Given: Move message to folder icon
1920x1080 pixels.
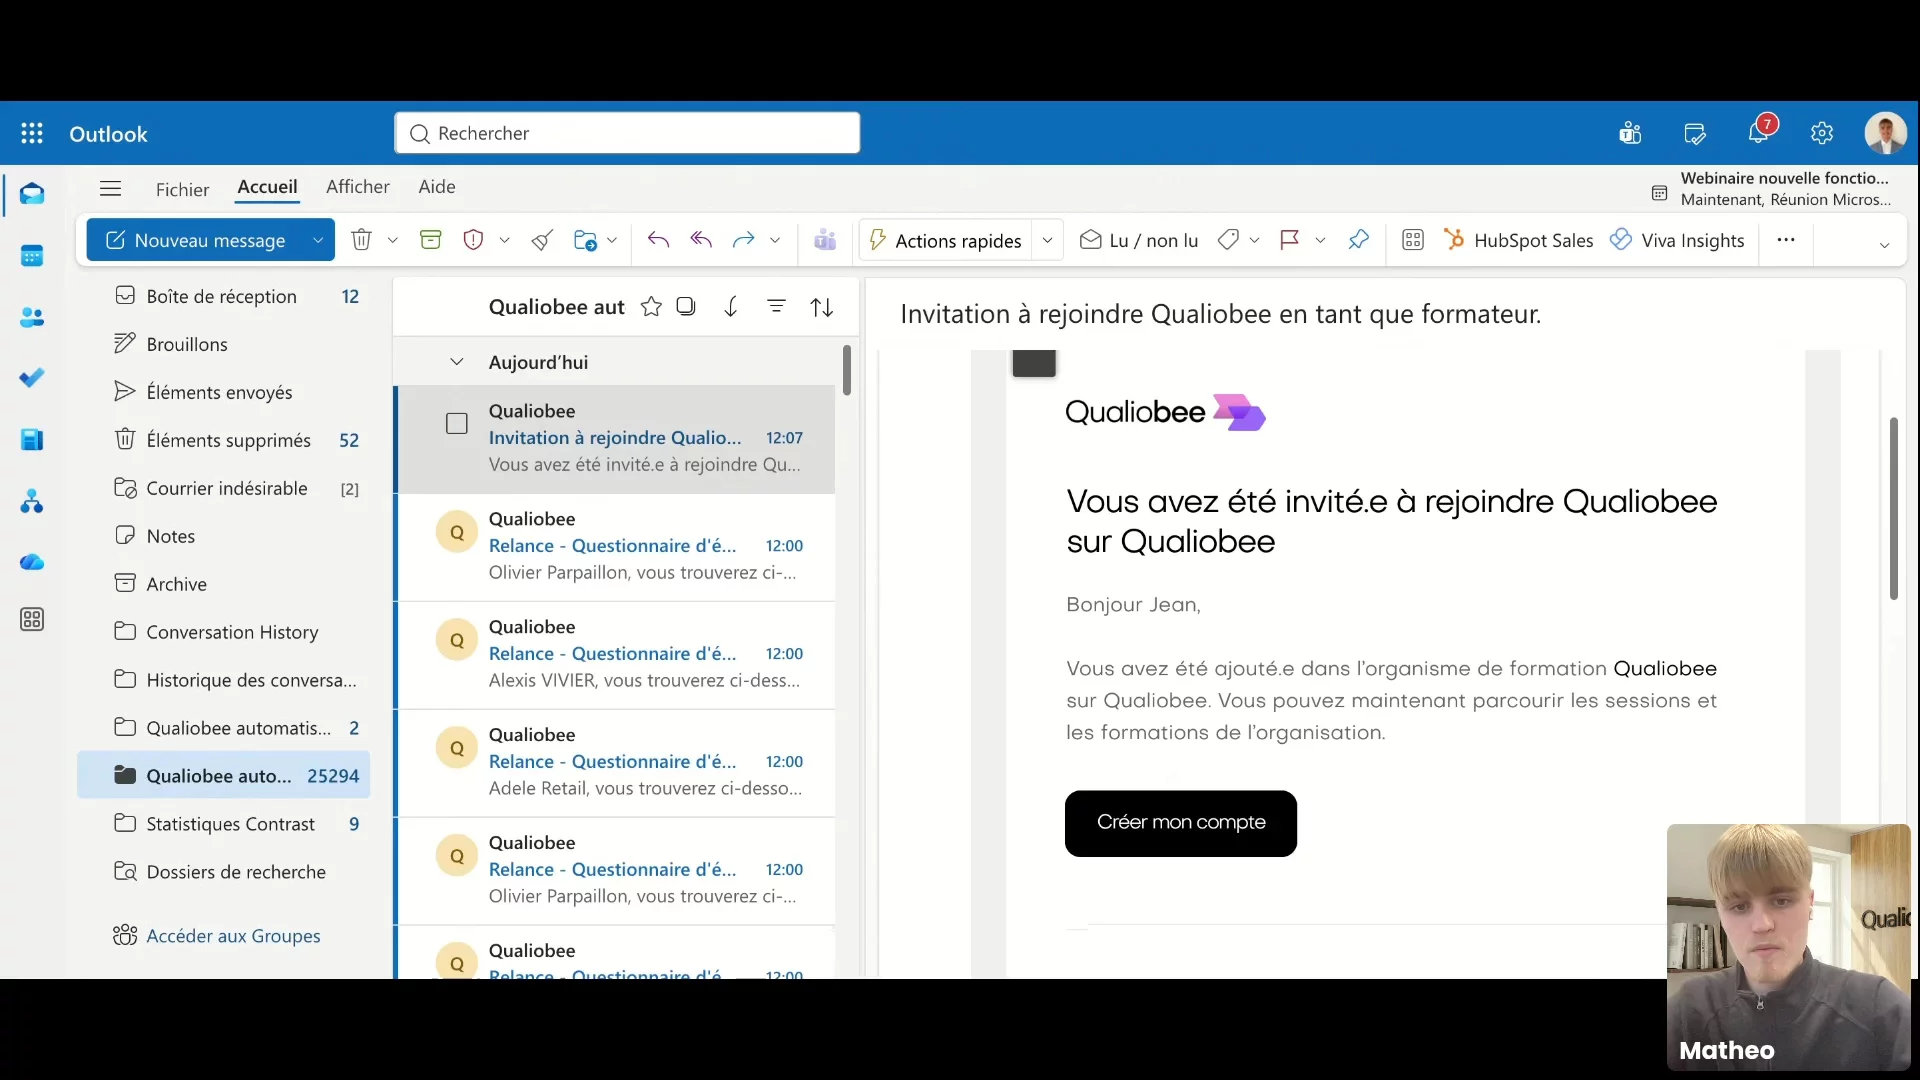Looking at the screenshot, I should point(585,240).
